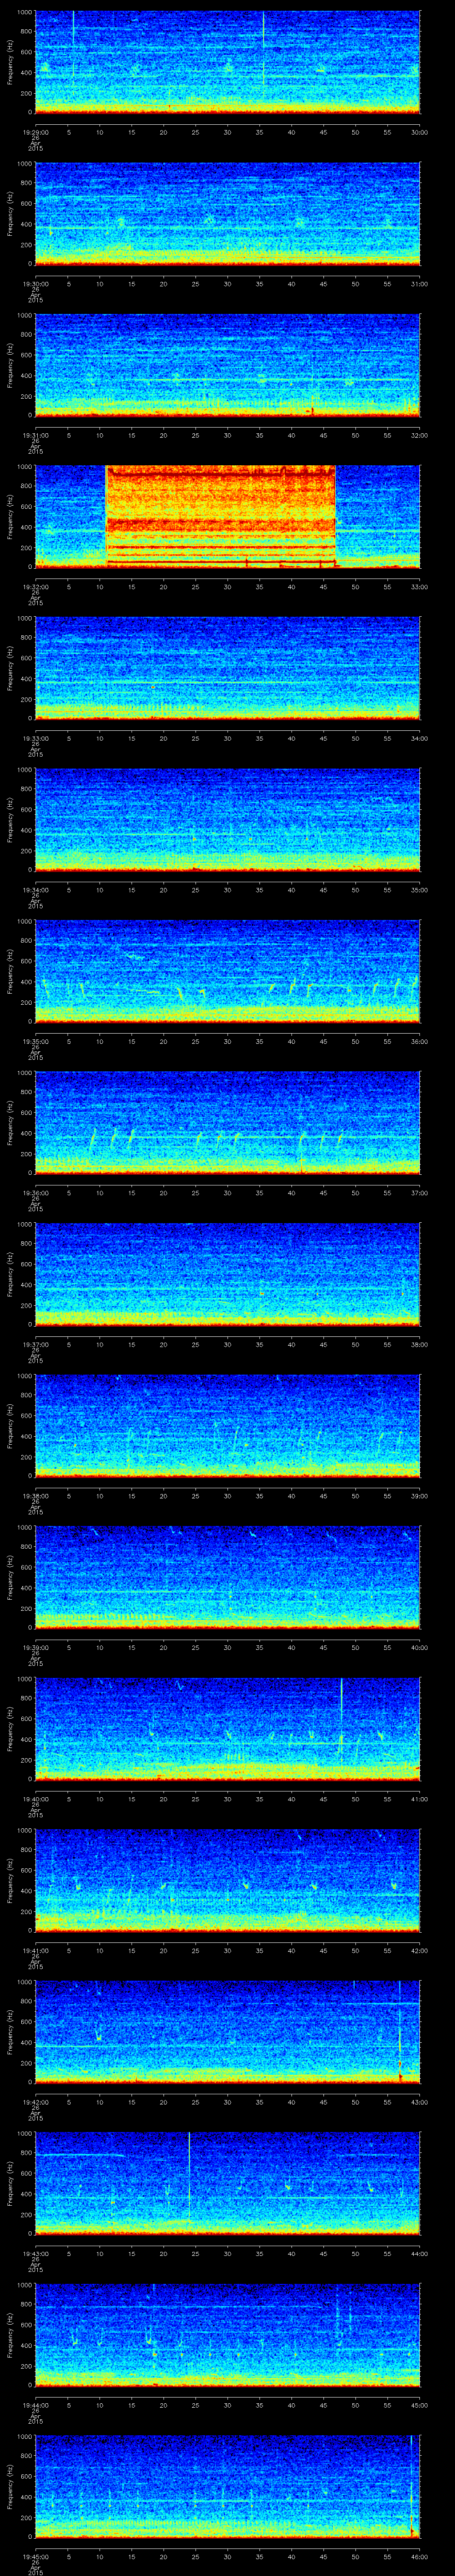Click the 19:37:00 time axis label
The width and height of the screenshot is (455, 2576).
[x=35, y=1344]
